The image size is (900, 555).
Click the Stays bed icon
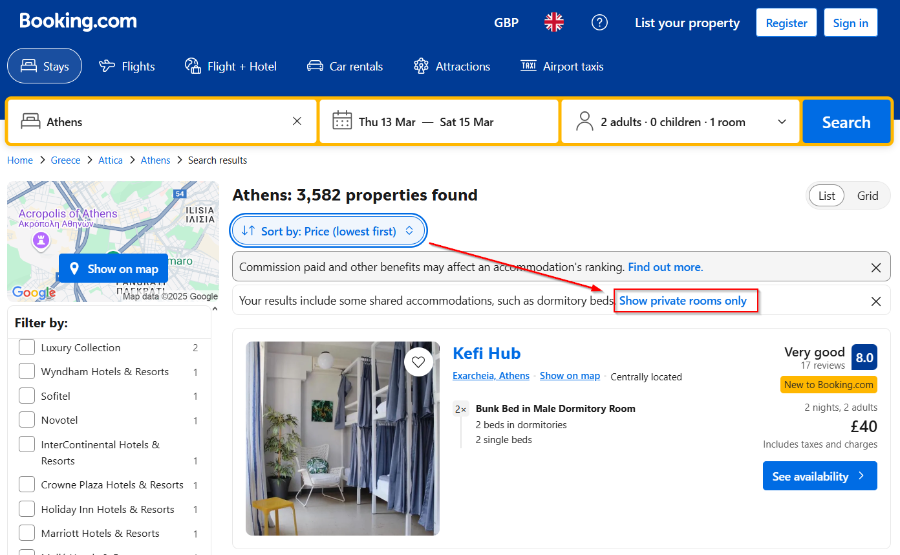coord(29,66)
